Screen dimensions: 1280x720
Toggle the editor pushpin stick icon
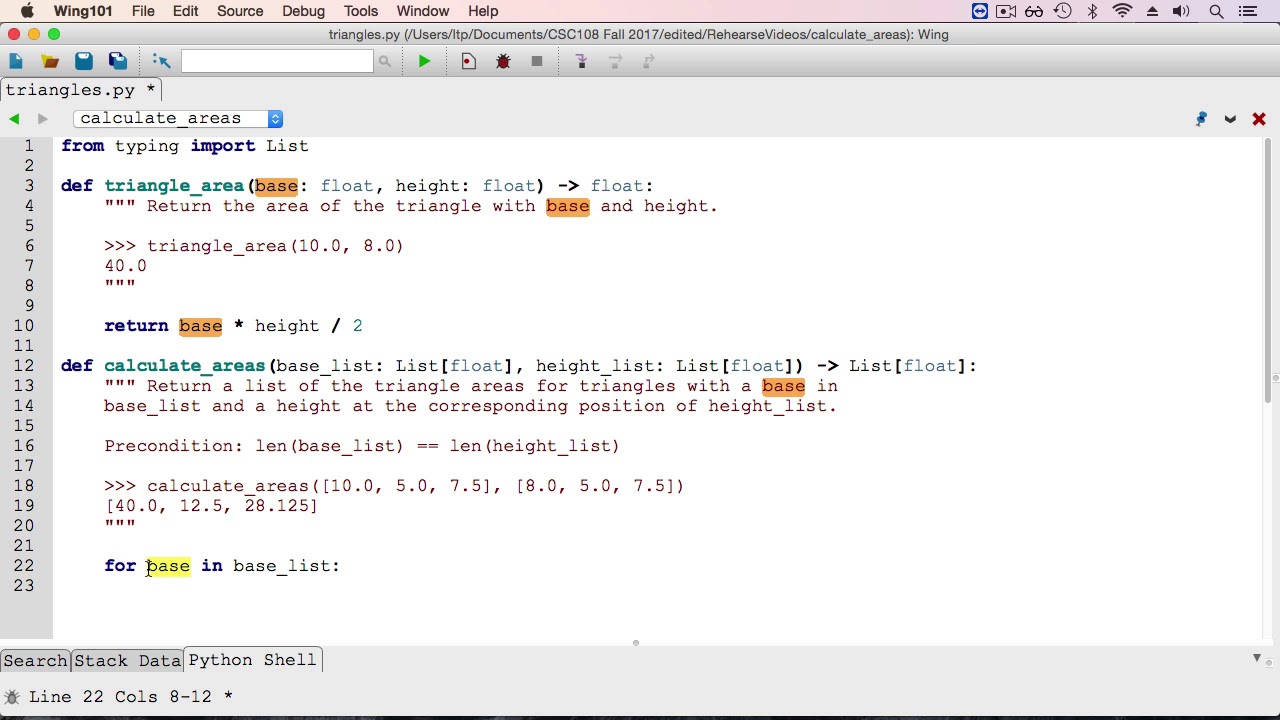click(x=1201, y=118)
